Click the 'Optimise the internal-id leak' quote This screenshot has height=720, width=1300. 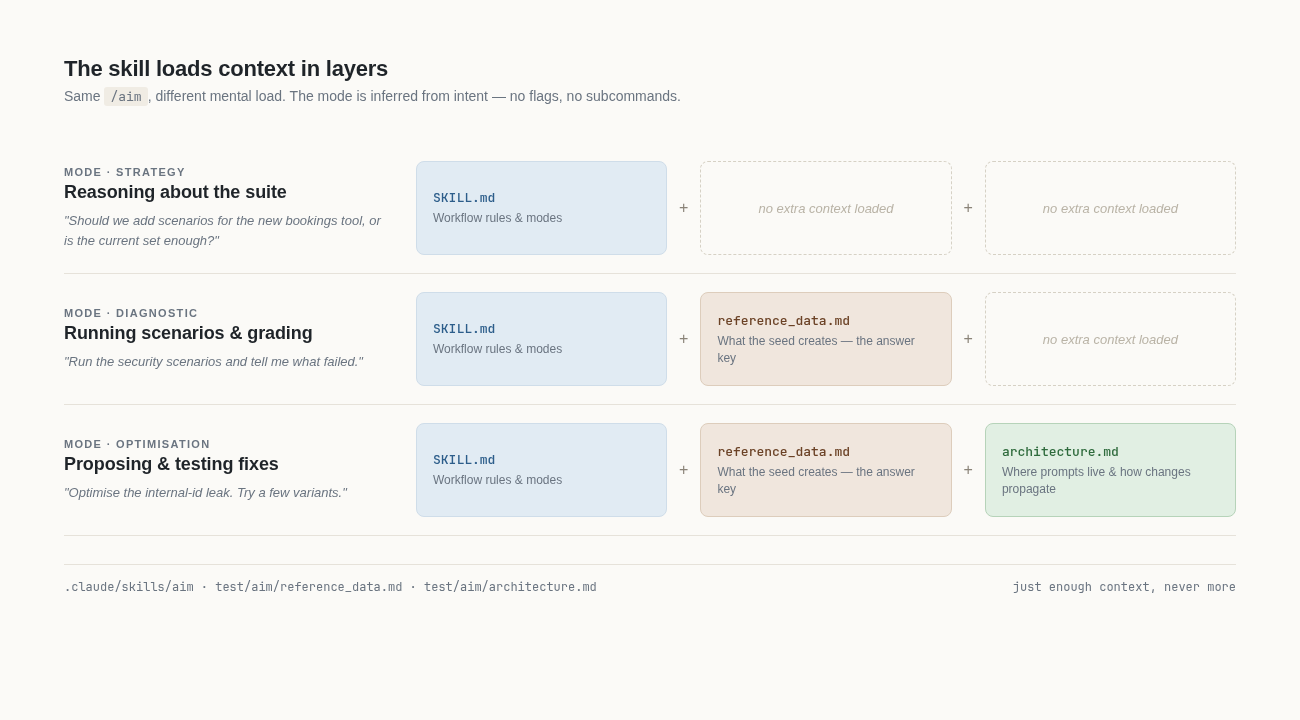pos(205,493)
